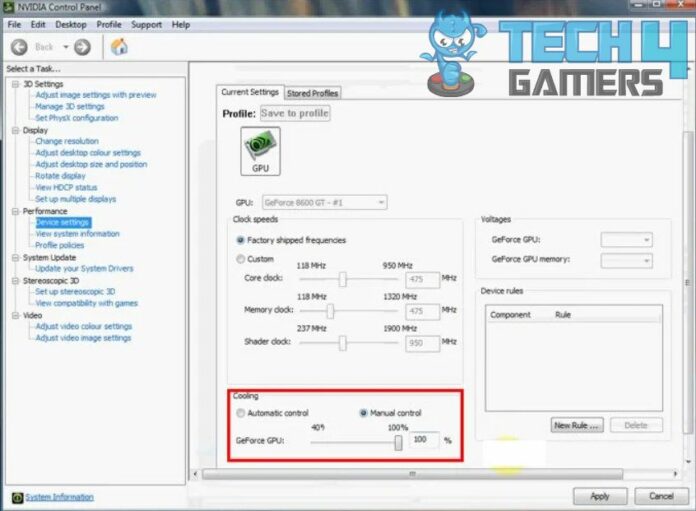Click the Save to profile button
Viewport: 696px width, 511px height.
click(295, 113)
